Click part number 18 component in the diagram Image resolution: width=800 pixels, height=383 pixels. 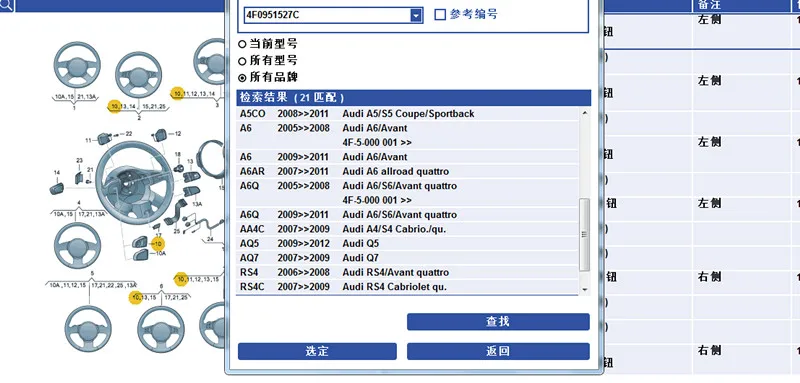[178, 168]
